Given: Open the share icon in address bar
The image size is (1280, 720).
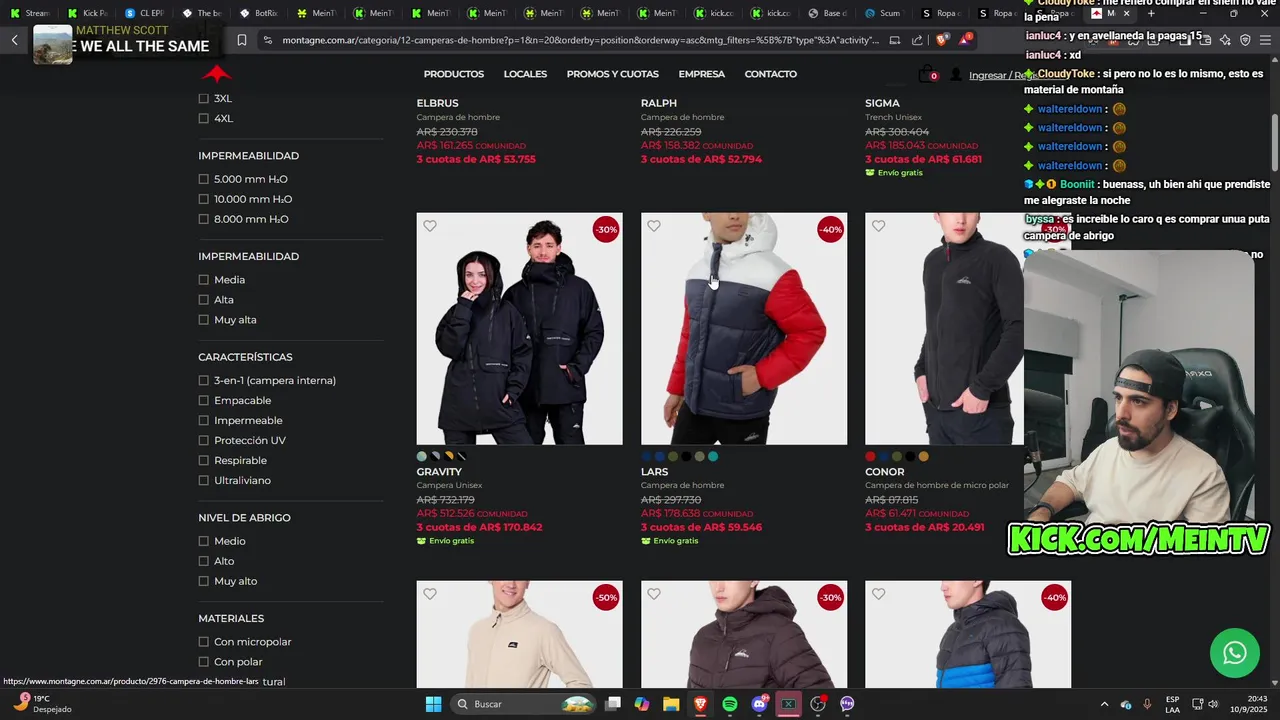Looking at the screenshot, I should 918,40.
